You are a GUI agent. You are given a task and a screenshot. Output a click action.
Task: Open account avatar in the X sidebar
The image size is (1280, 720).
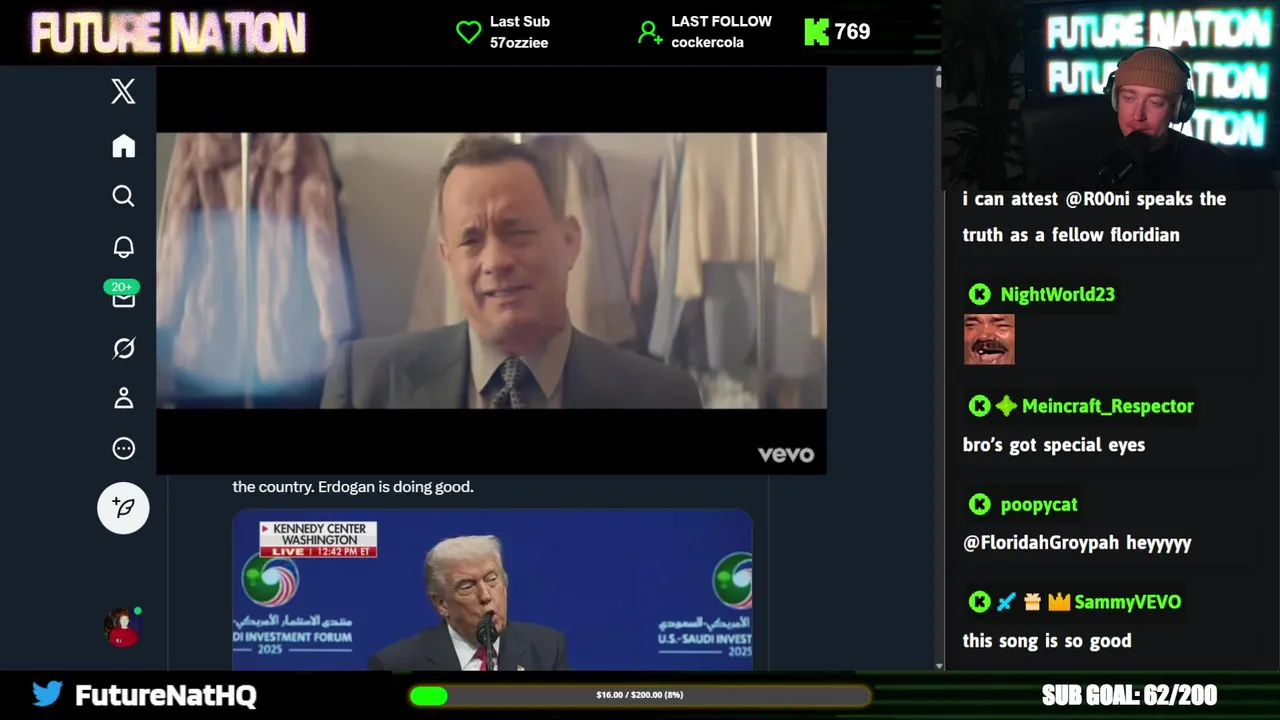(122, 628)
